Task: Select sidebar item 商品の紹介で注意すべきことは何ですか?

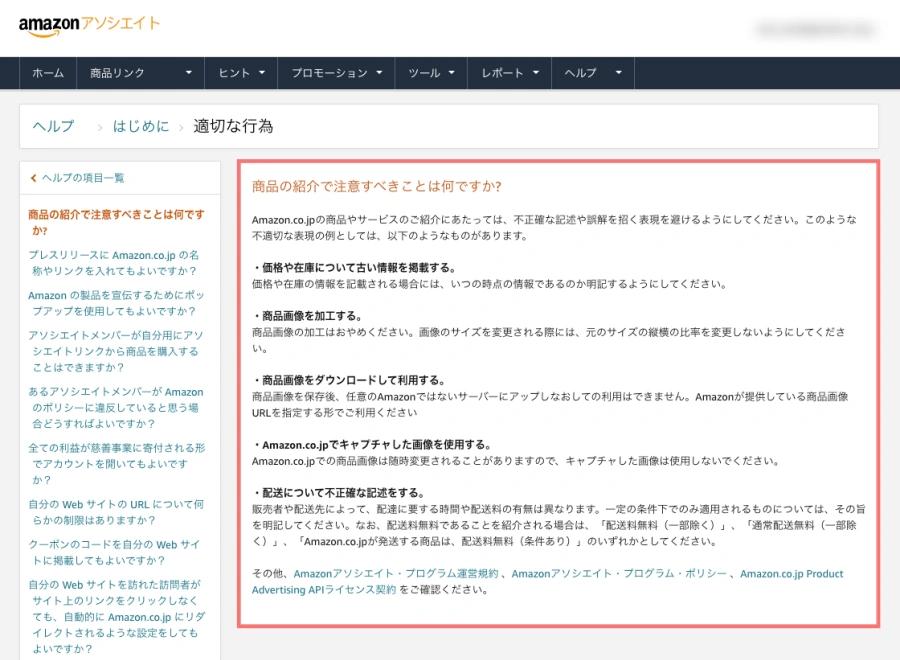Action: pyautogui.click(x=116, y=222)
